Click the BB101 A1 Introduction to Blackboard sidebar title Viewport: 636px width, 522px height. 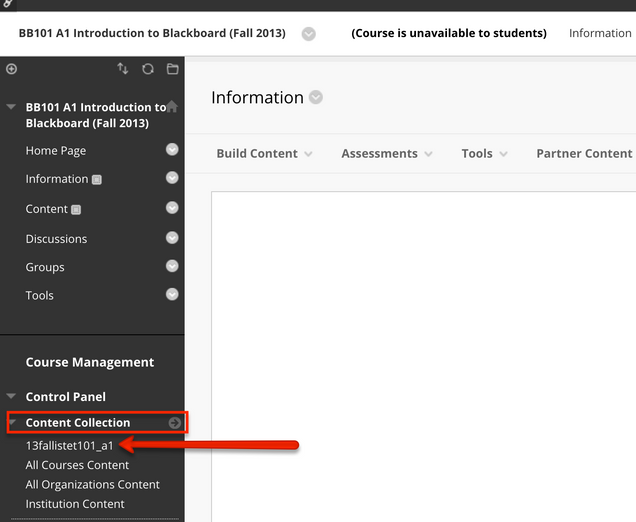[96, 115]
